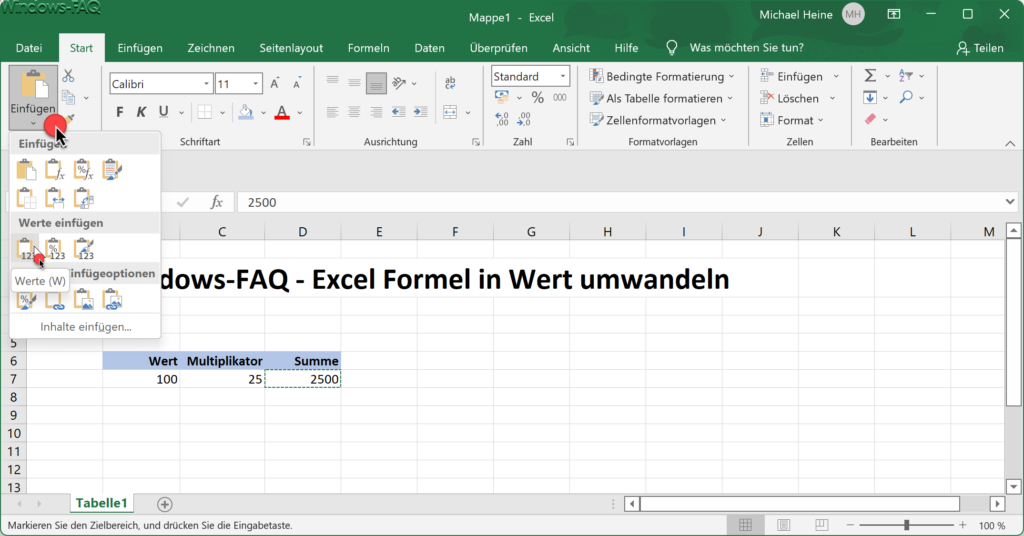Click the Decrease Font Size icon

pyautogui.click(x=297, y=84)
